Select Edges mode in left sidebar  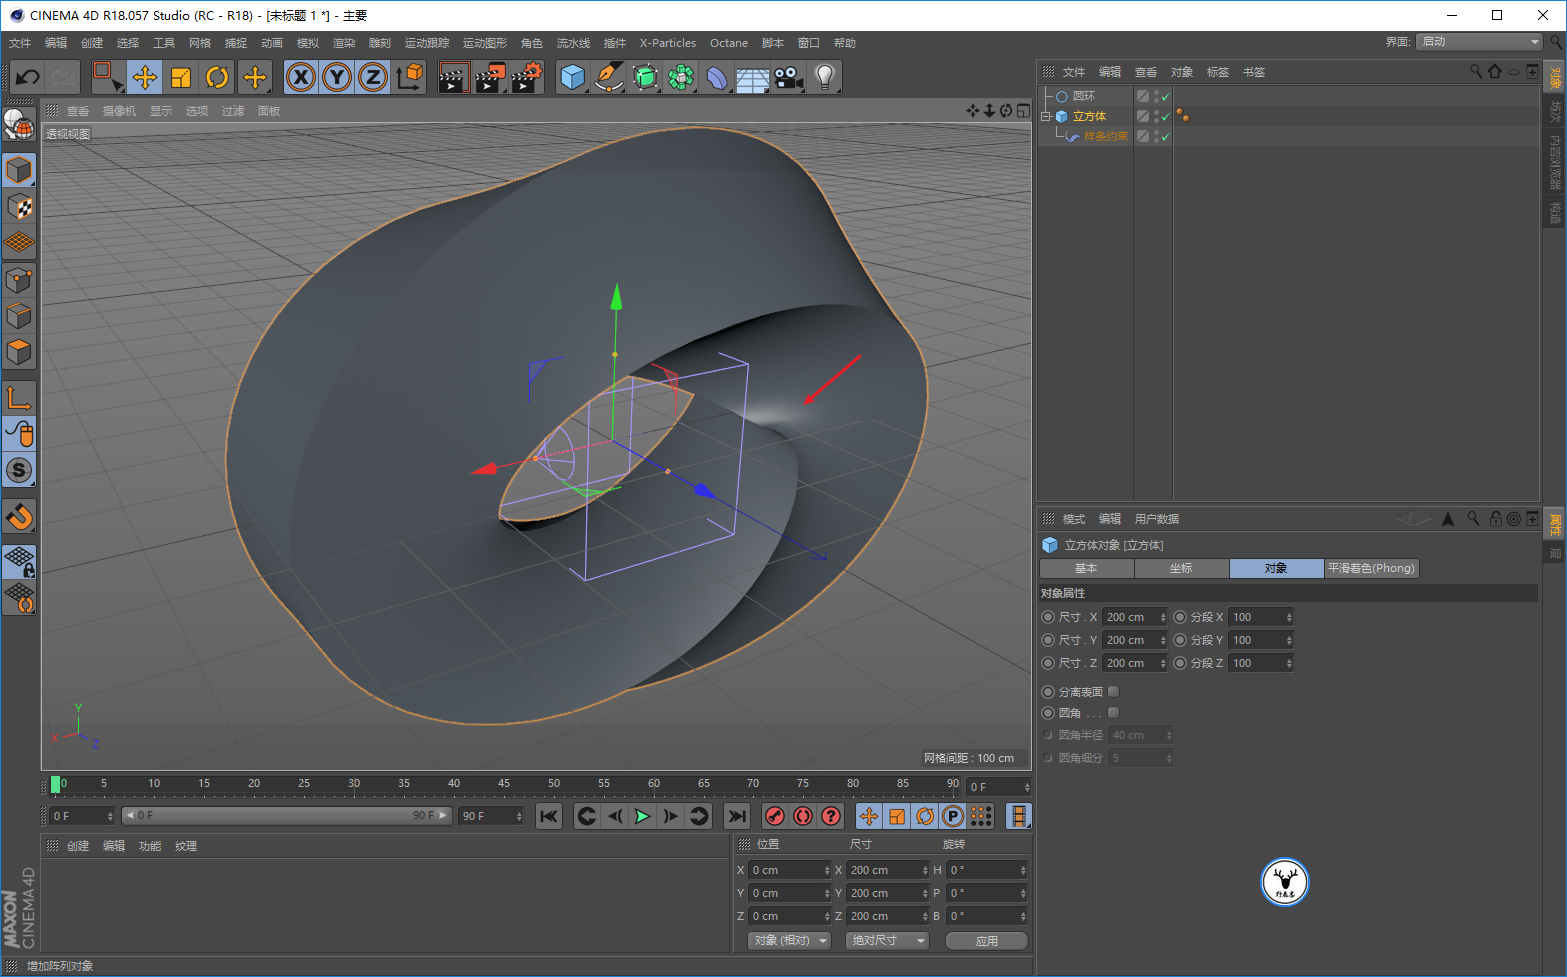pyautogui.click(x=19, y=316)
